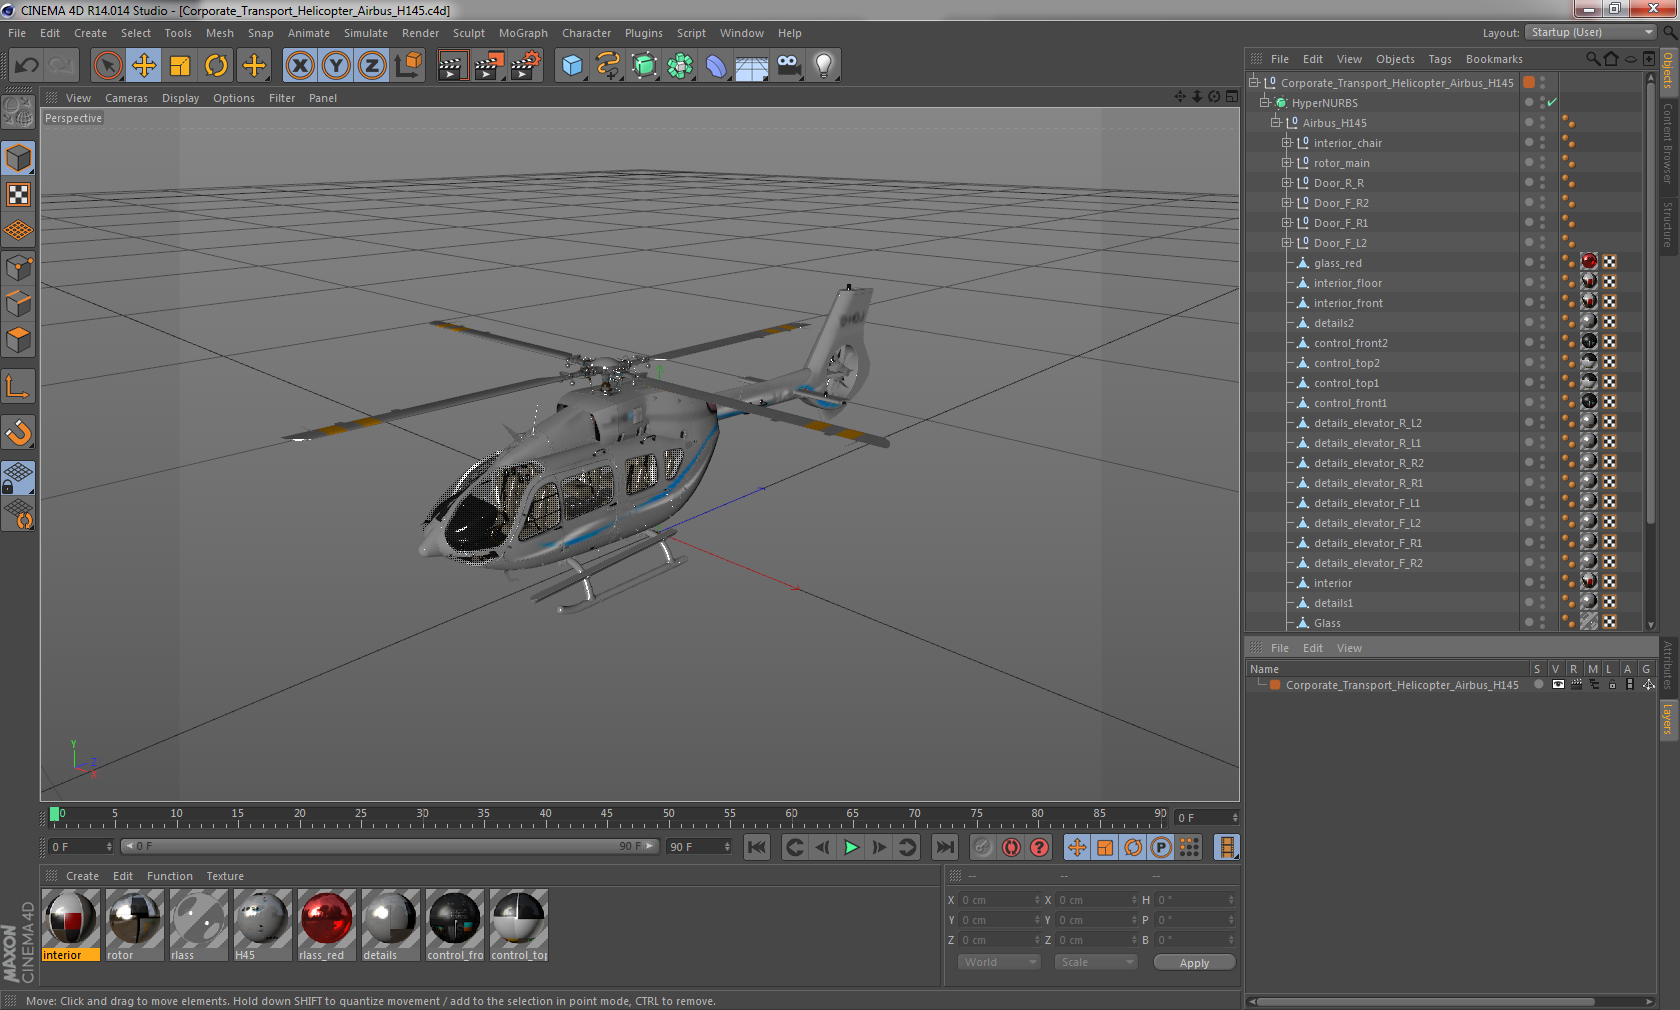Expand the interior_chair group
This screenshot has height=1010, width=1680.
1287,143
